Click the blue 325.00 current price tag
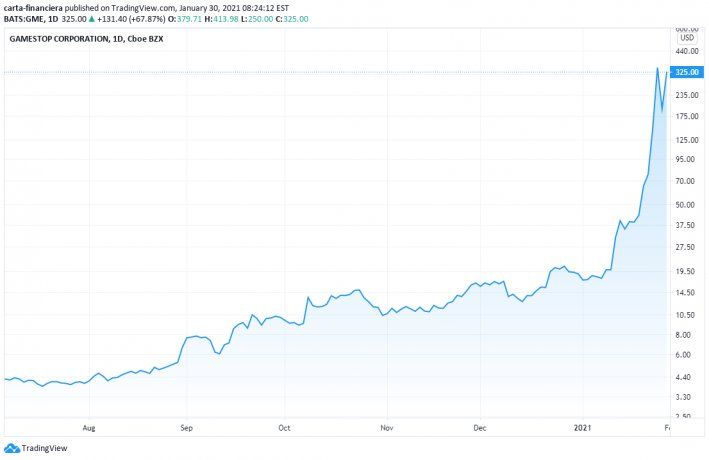Image resolution: width=709 pixels, height=460 pixels. [x=686, y=72]
